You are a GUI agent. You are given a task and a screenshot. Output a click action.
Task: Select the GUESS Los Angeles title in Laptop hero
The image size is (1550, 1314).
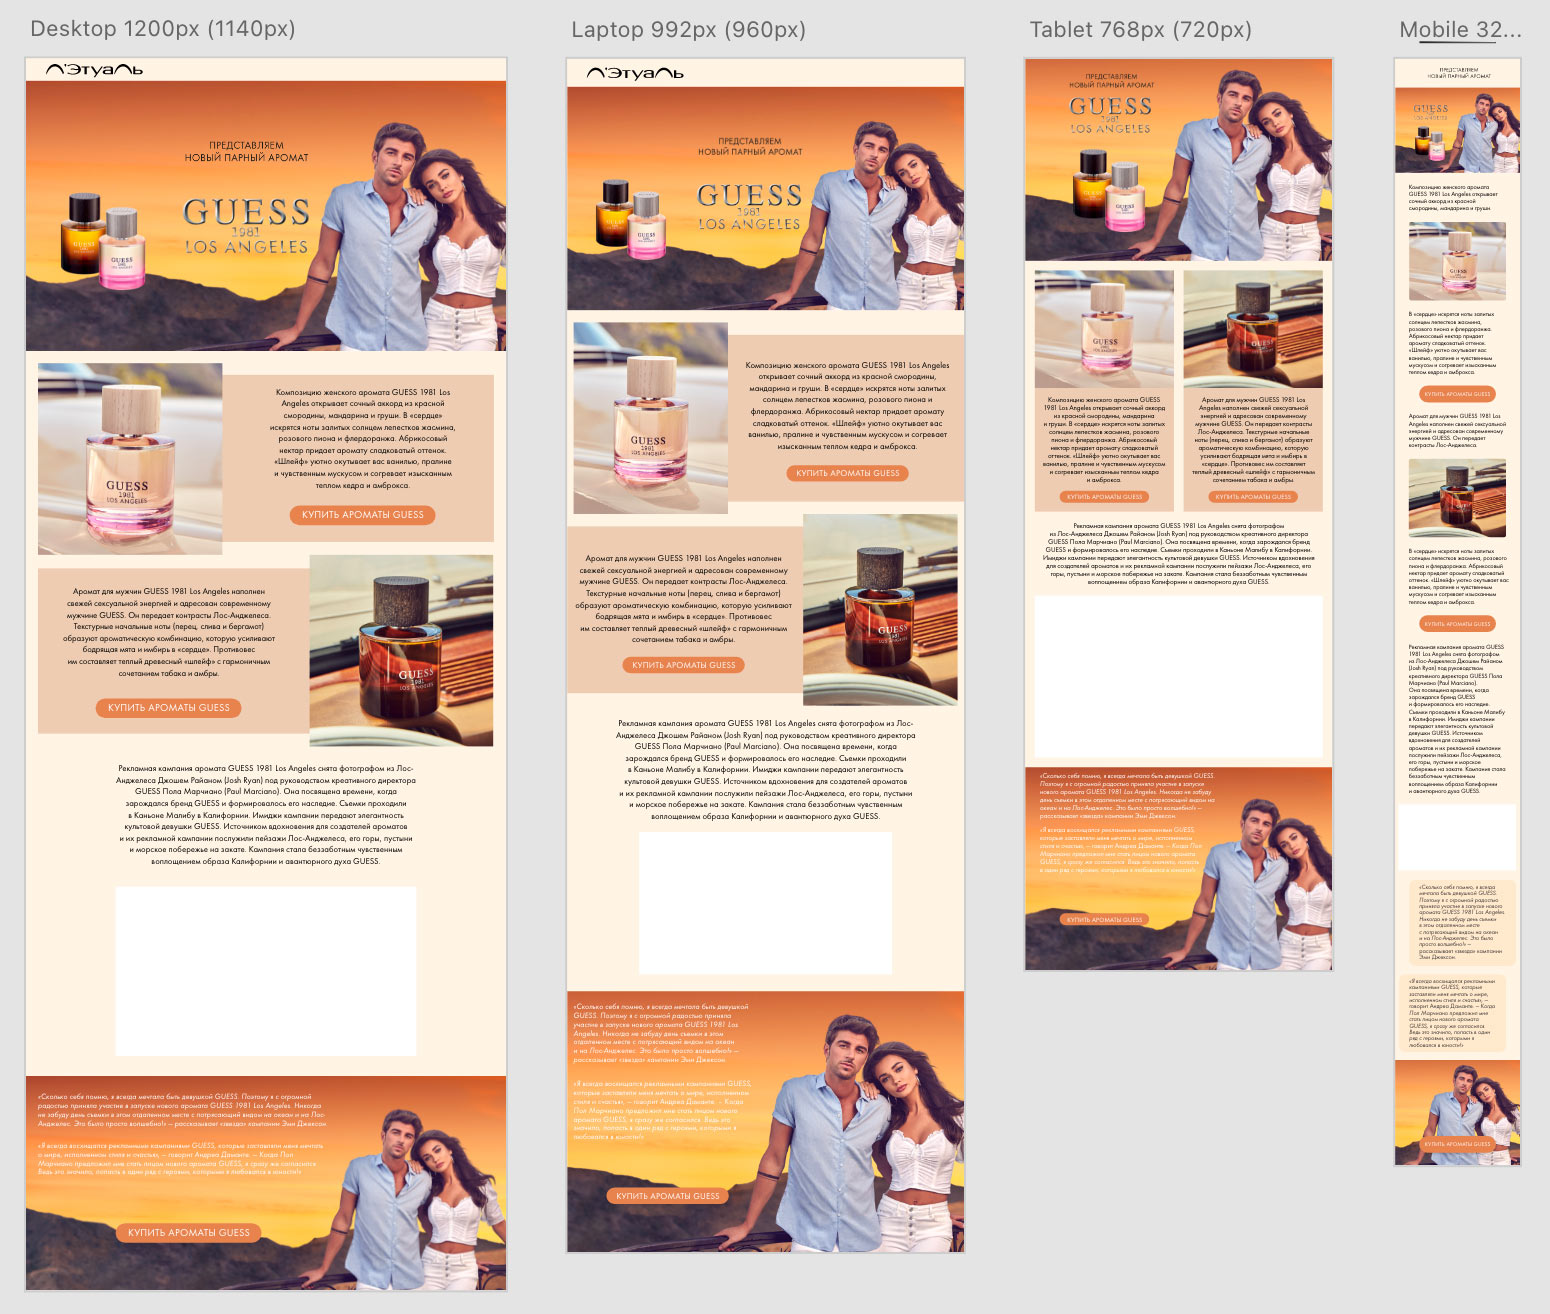point(749,207)
